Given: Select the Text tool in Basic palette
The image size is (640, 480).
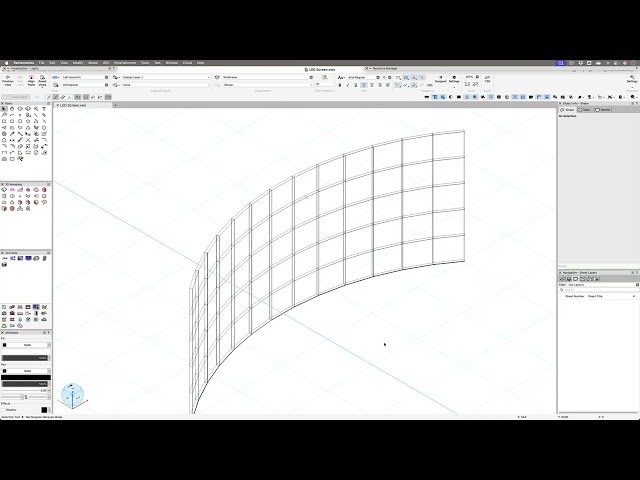Looking at the screenshot, I should coord(44,109).
